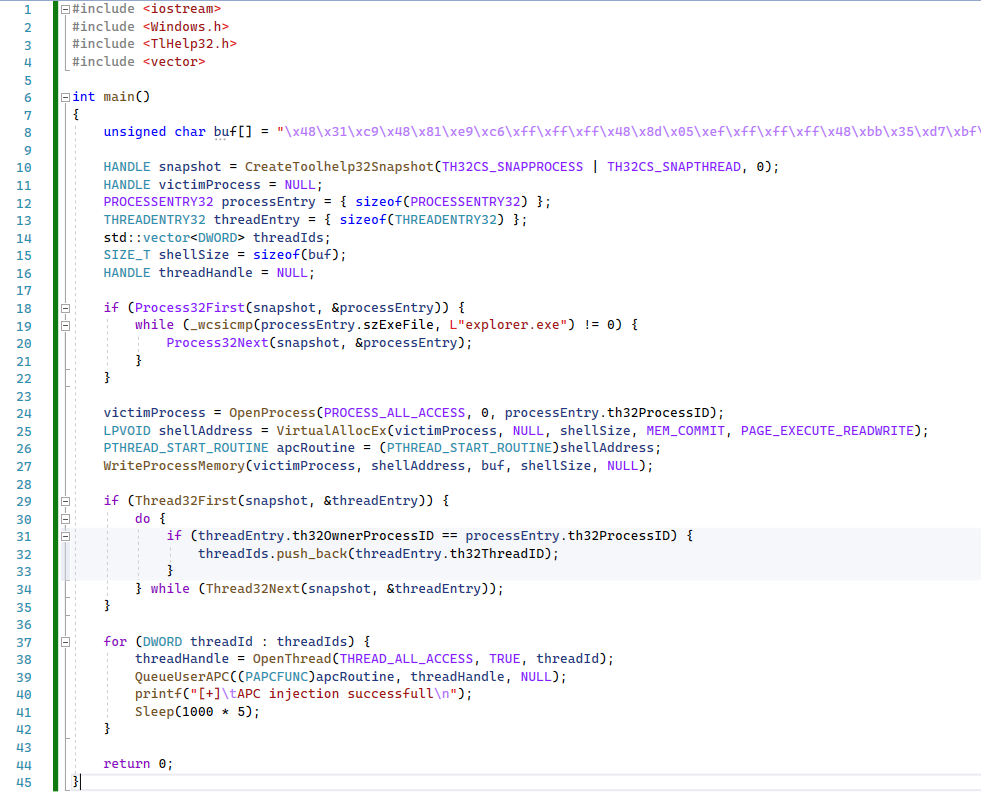Click PAGE_EXECUTE_READWRITE constant
This screenshot has width=981, height=797.
point(827,431)
